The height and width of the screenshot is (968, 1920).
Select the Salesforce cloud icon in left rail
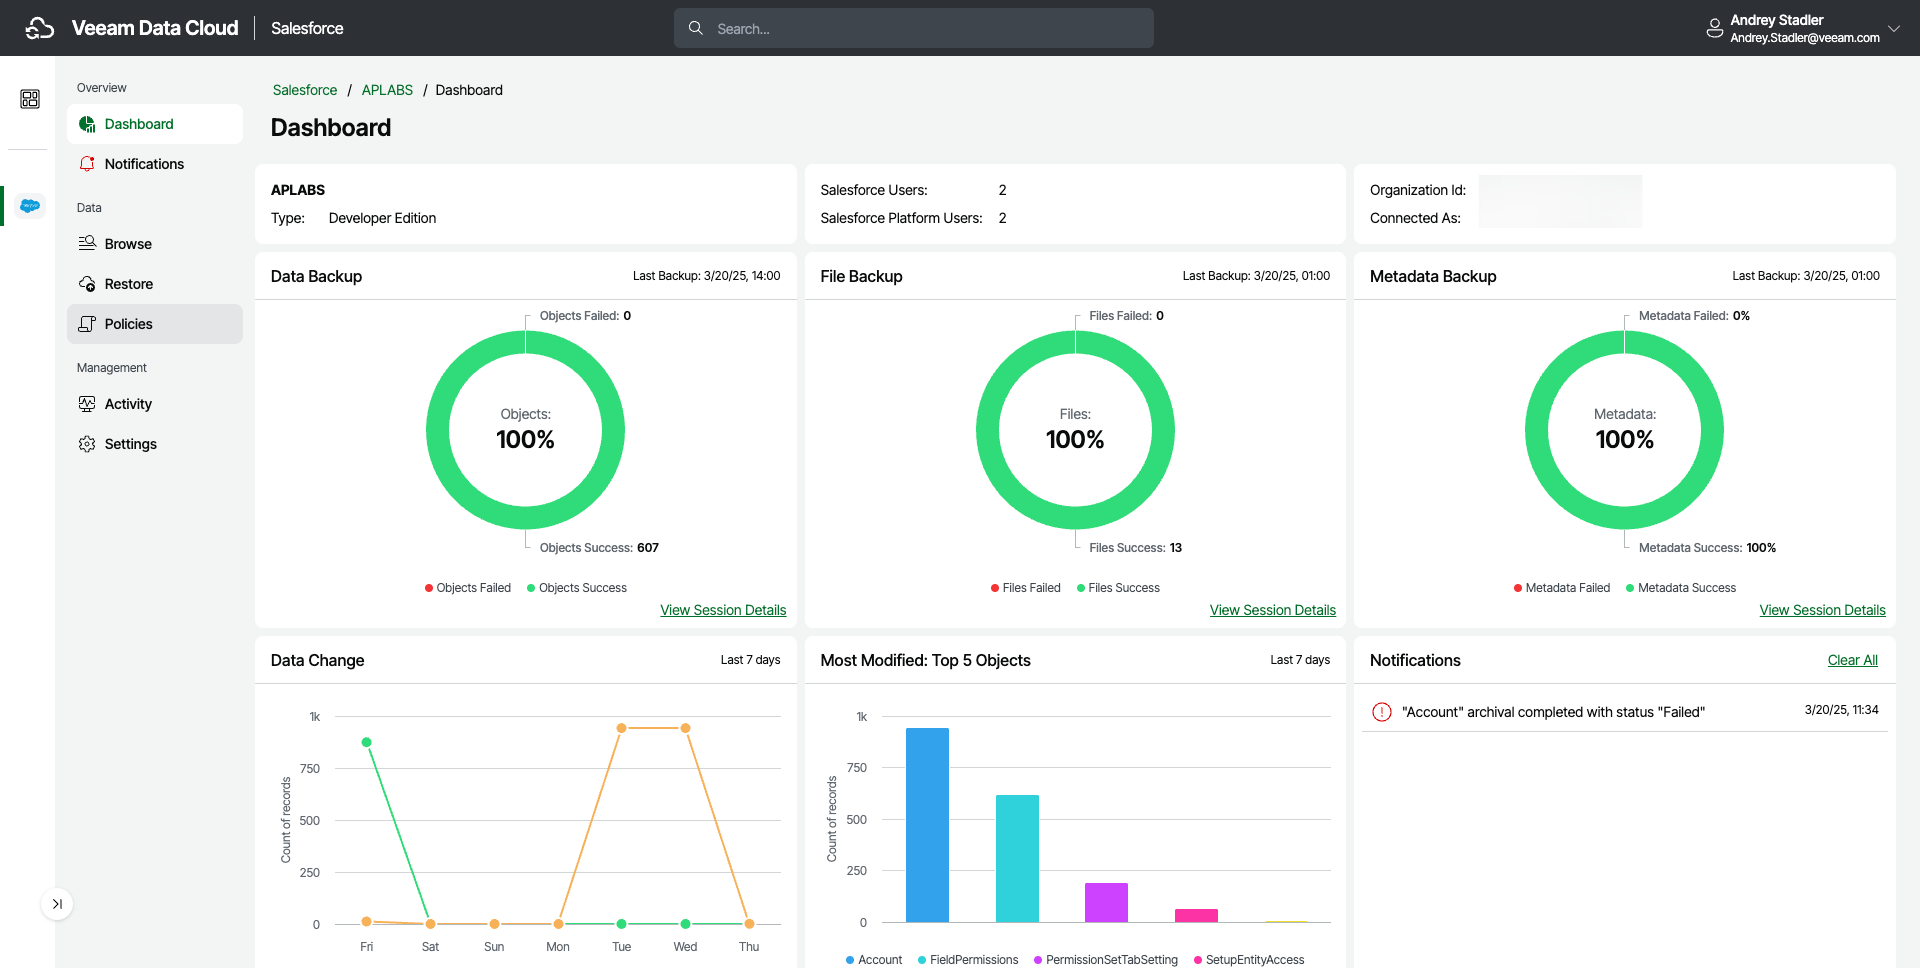[x=30, y=206]
